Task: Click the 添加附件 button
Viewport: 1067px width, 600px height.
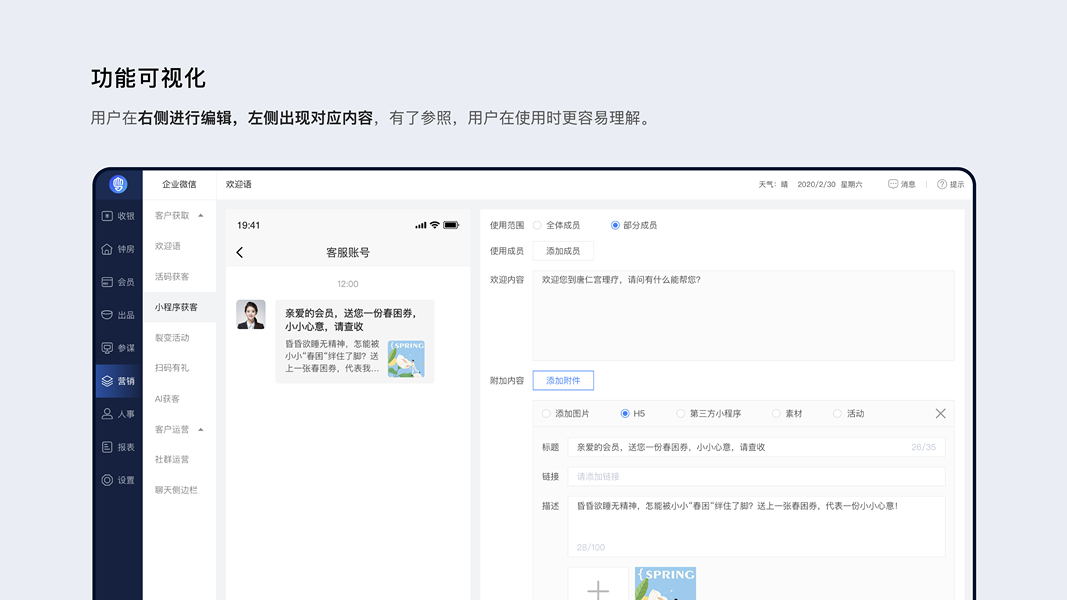Action: coord(563,380)
